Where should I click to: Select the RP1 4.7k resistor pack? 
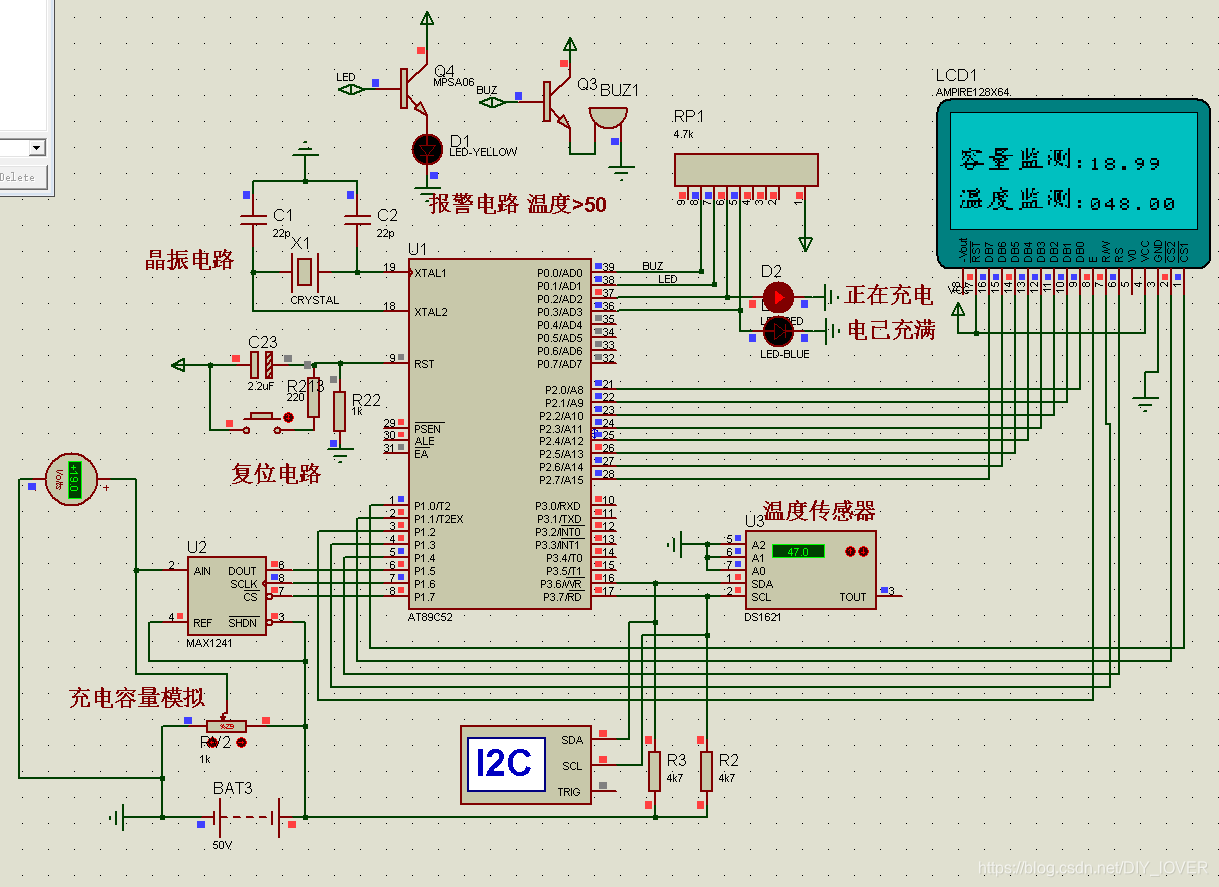pos(746,169)
